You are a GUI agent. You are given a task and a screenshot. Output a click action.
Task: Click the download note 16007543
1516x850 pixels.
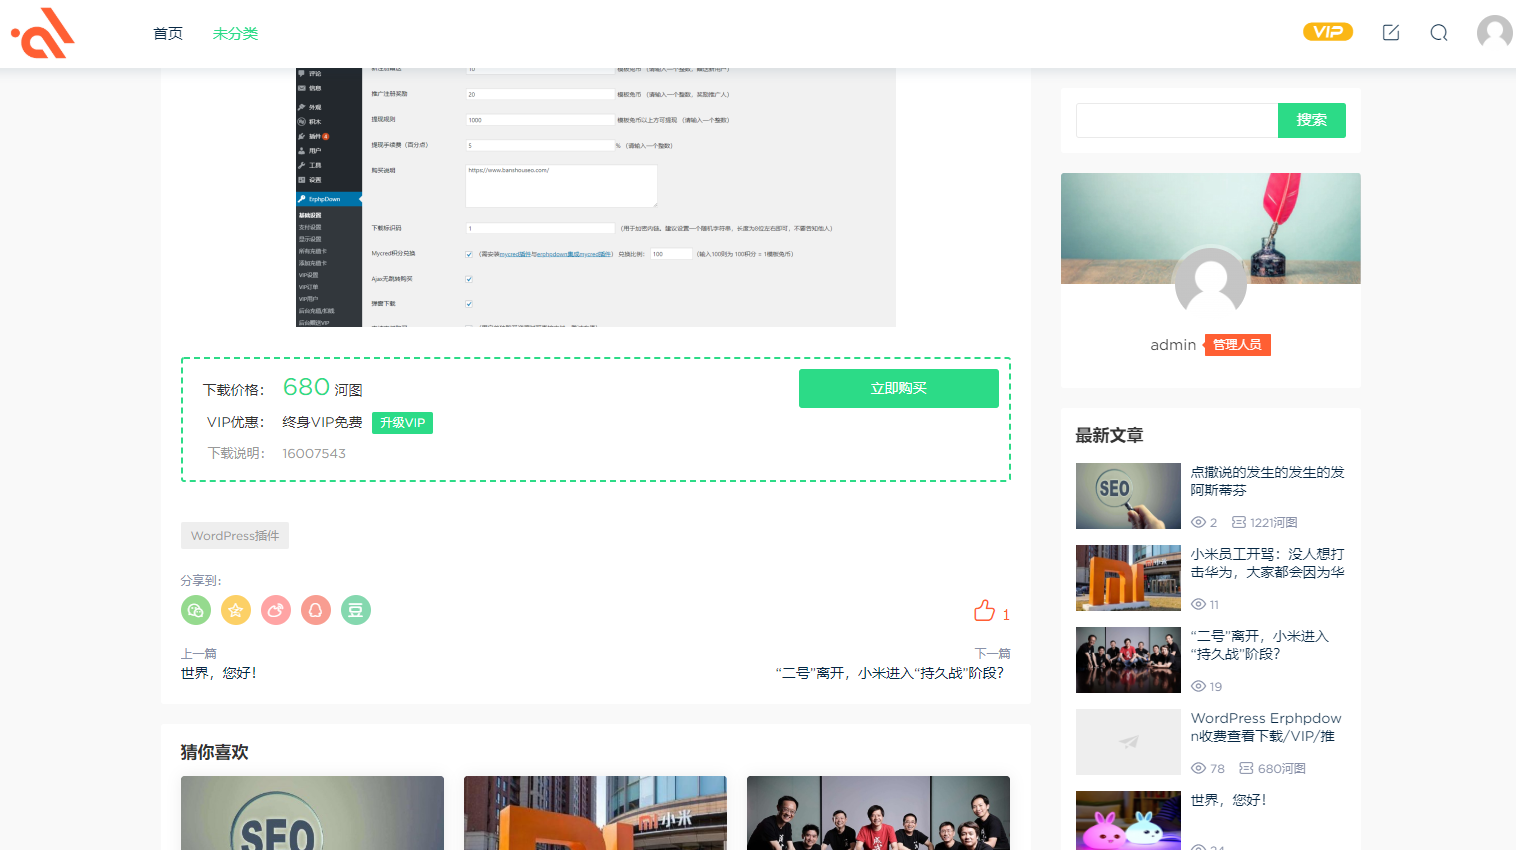pos(314,453)
